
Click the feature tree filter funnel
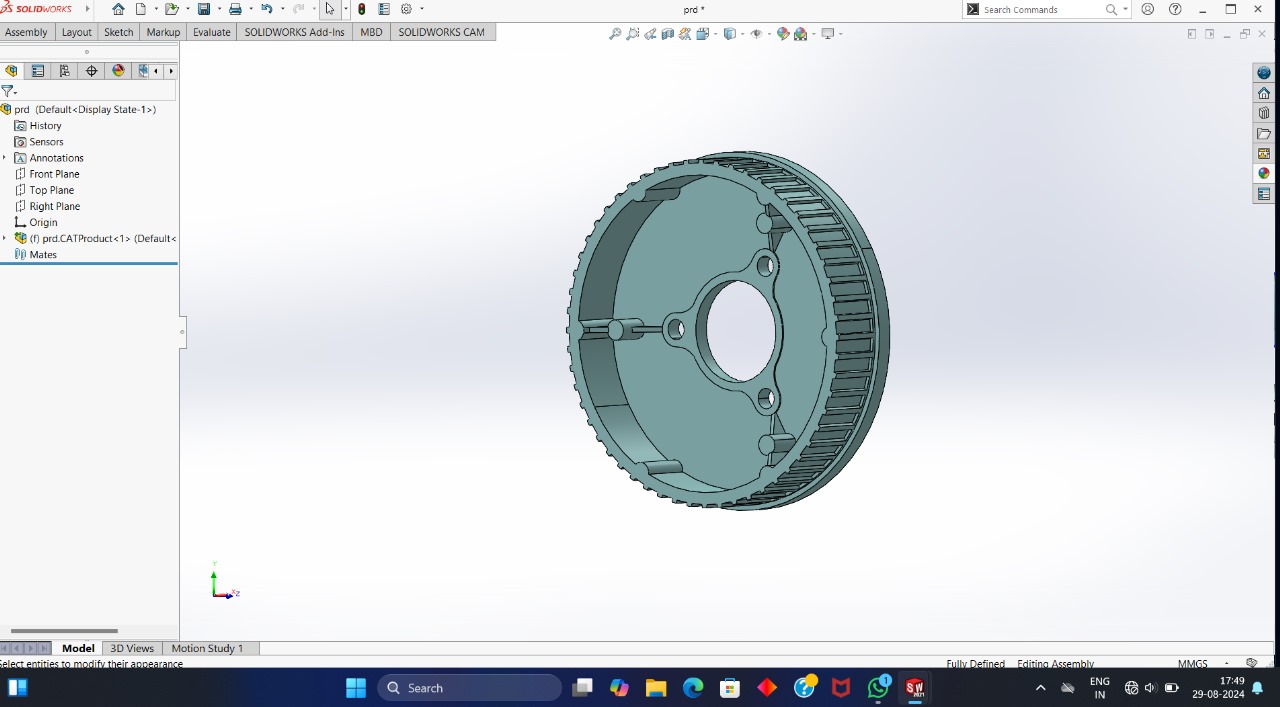(7, 91)
